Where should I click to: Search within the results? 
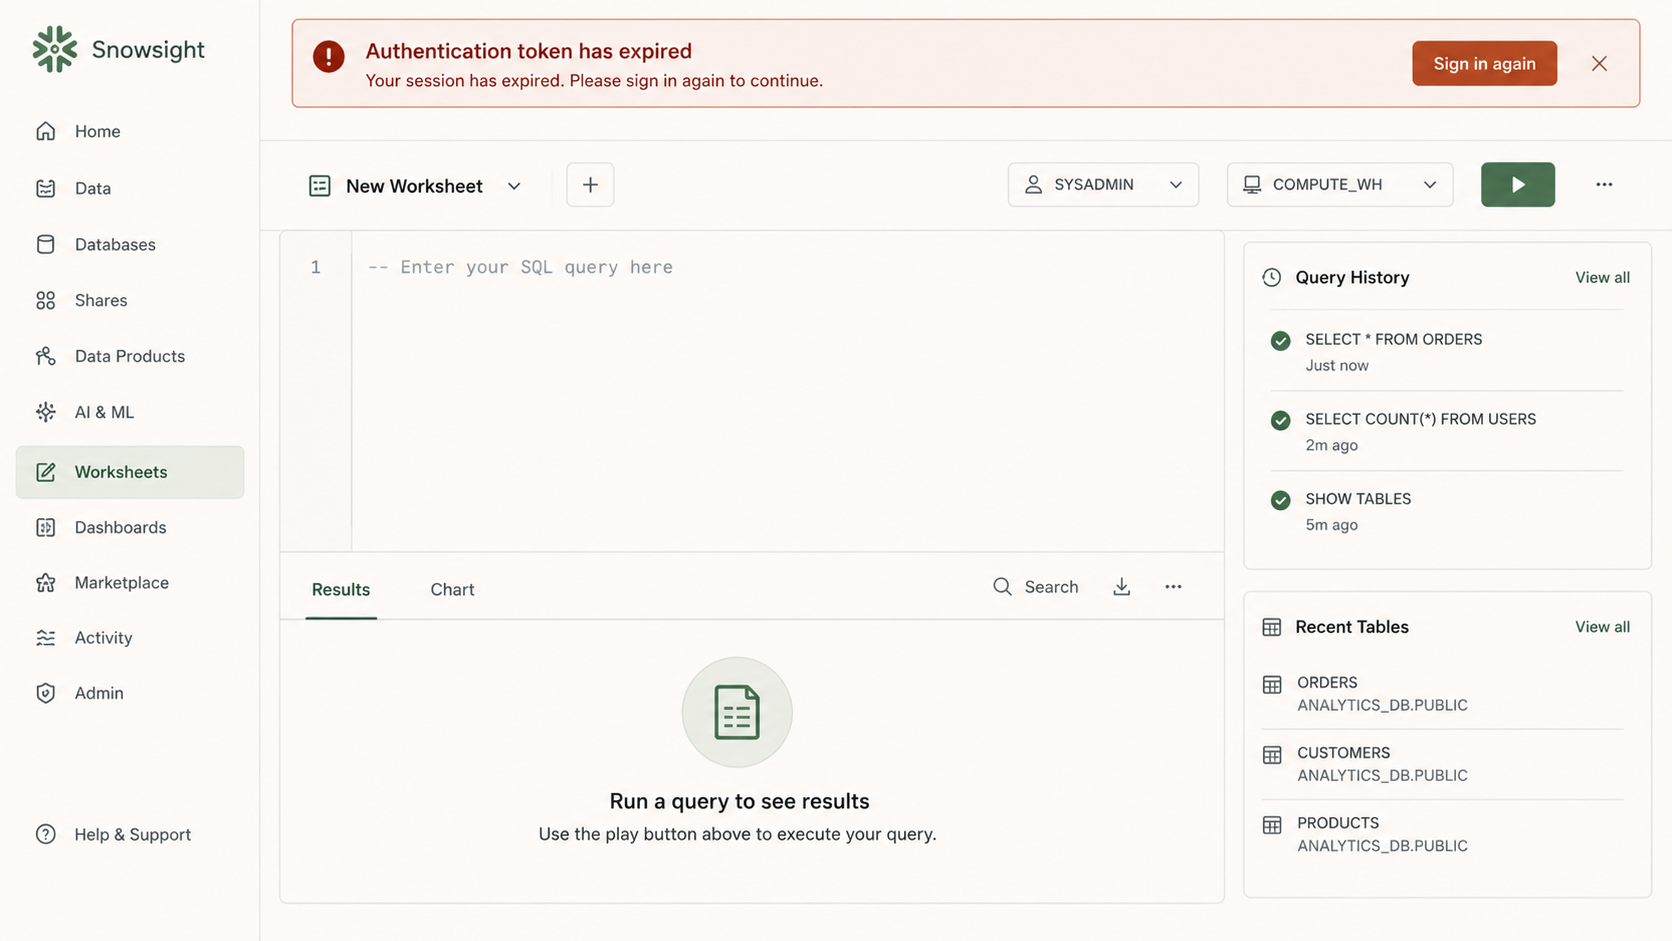(1036, 587)
